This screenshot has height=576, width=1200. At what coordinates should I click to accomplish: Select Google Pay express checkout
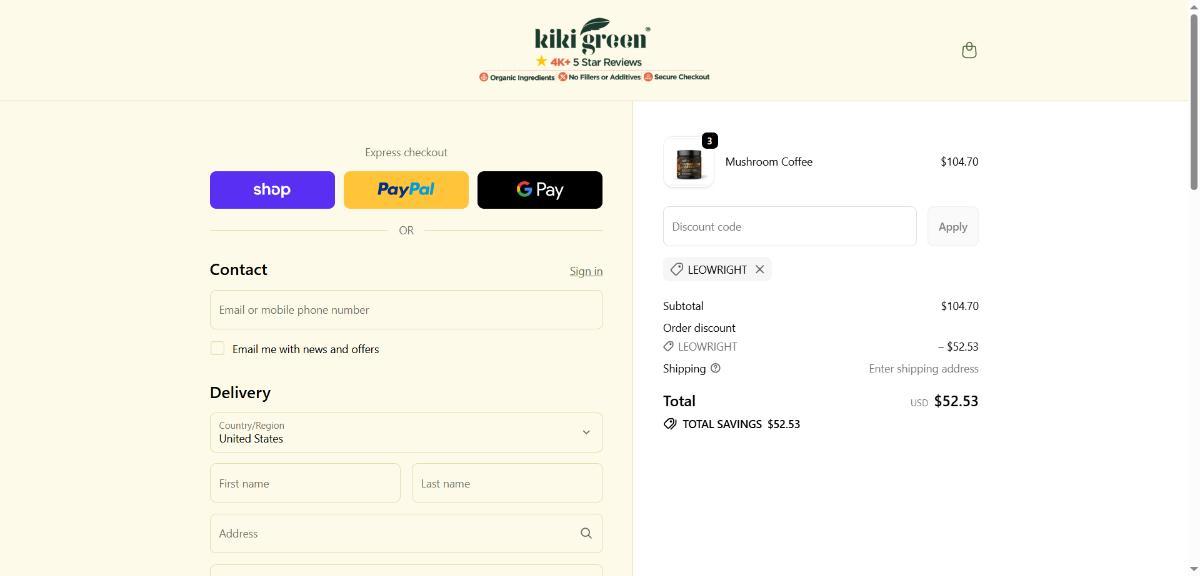pyautogui.click(x=540, y=190)
